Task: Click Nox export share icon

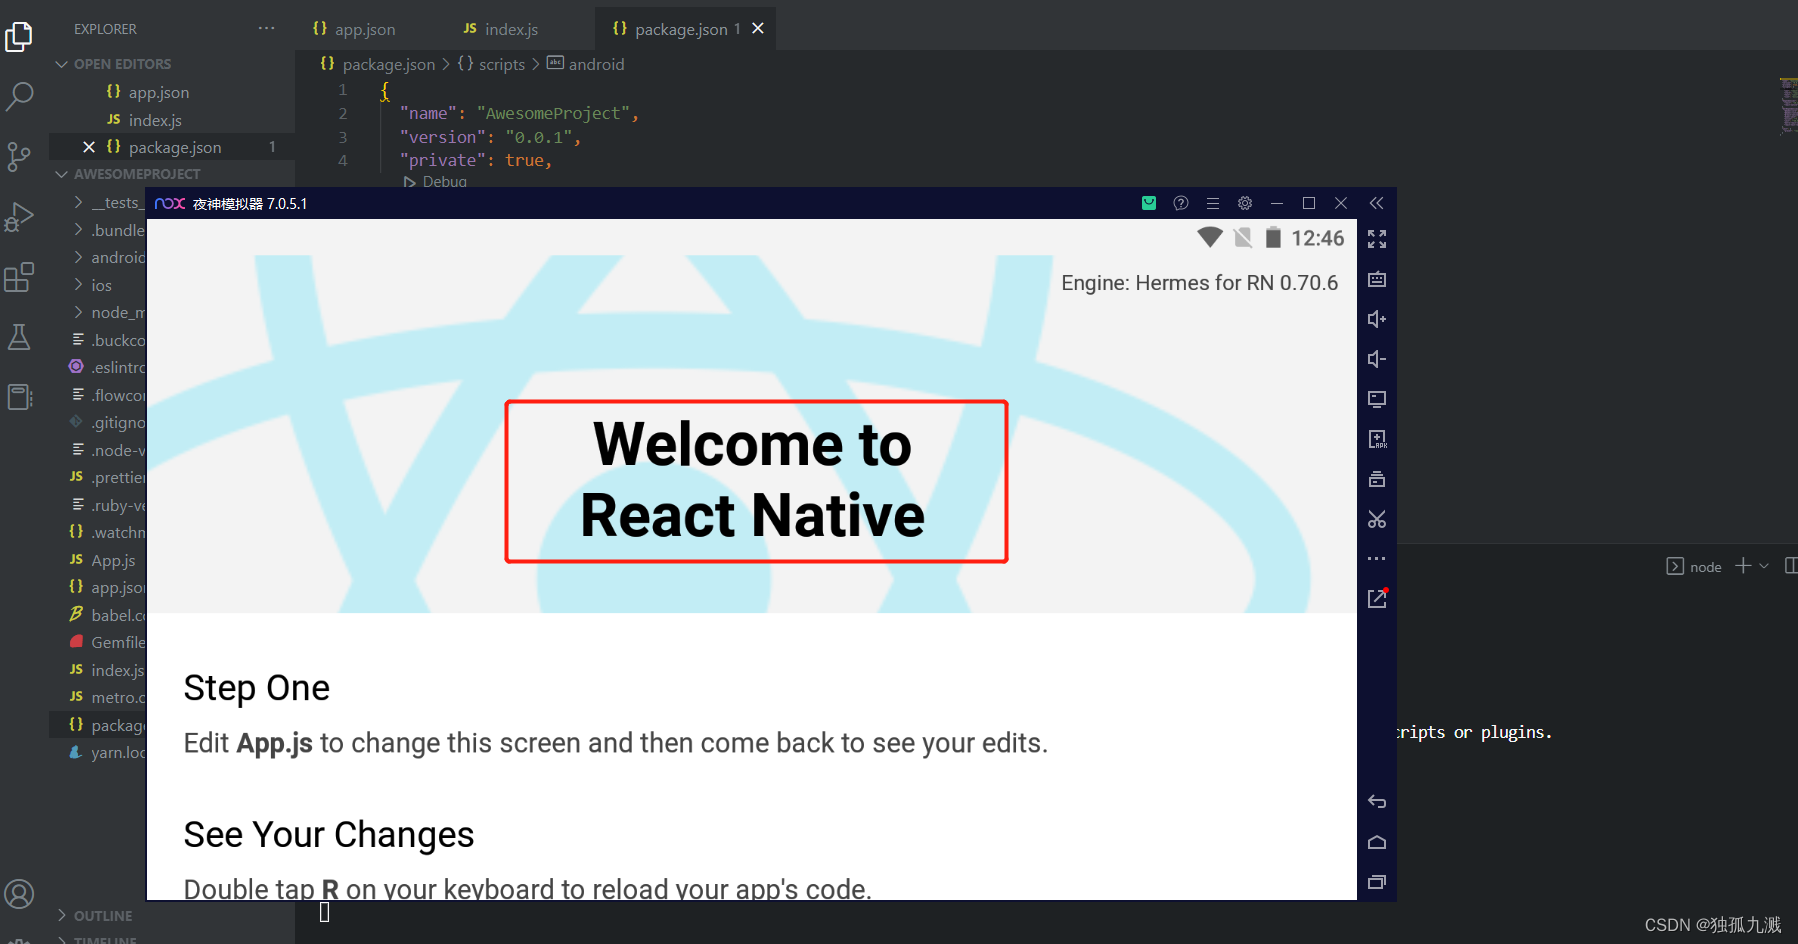Action: (x=1377, y=598)
